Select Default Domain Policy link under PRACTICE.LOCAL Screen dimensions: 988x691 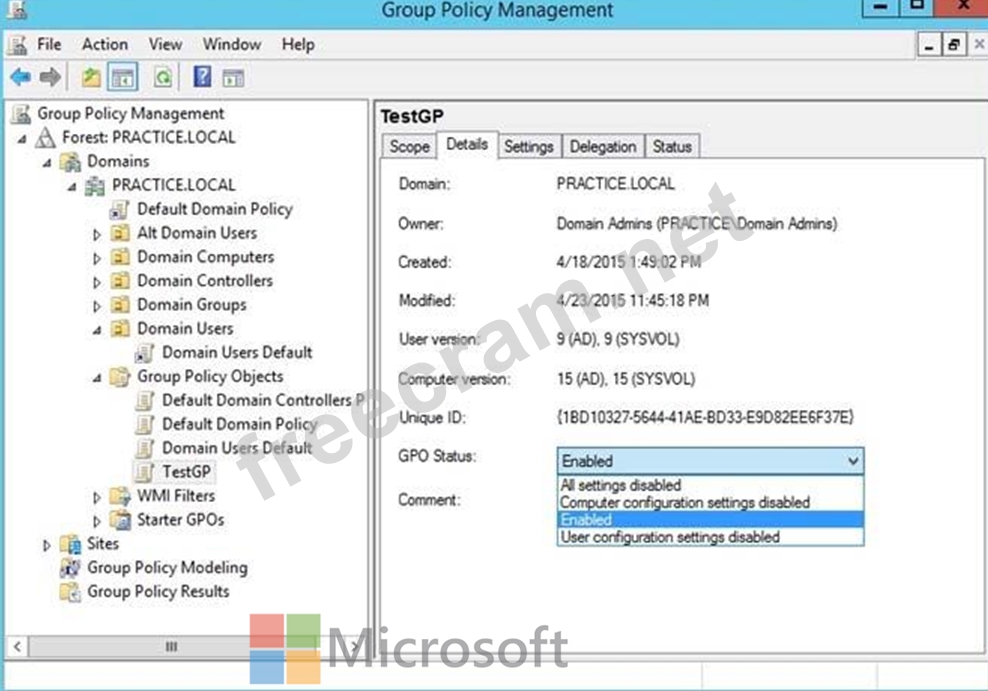click(214, 209)
